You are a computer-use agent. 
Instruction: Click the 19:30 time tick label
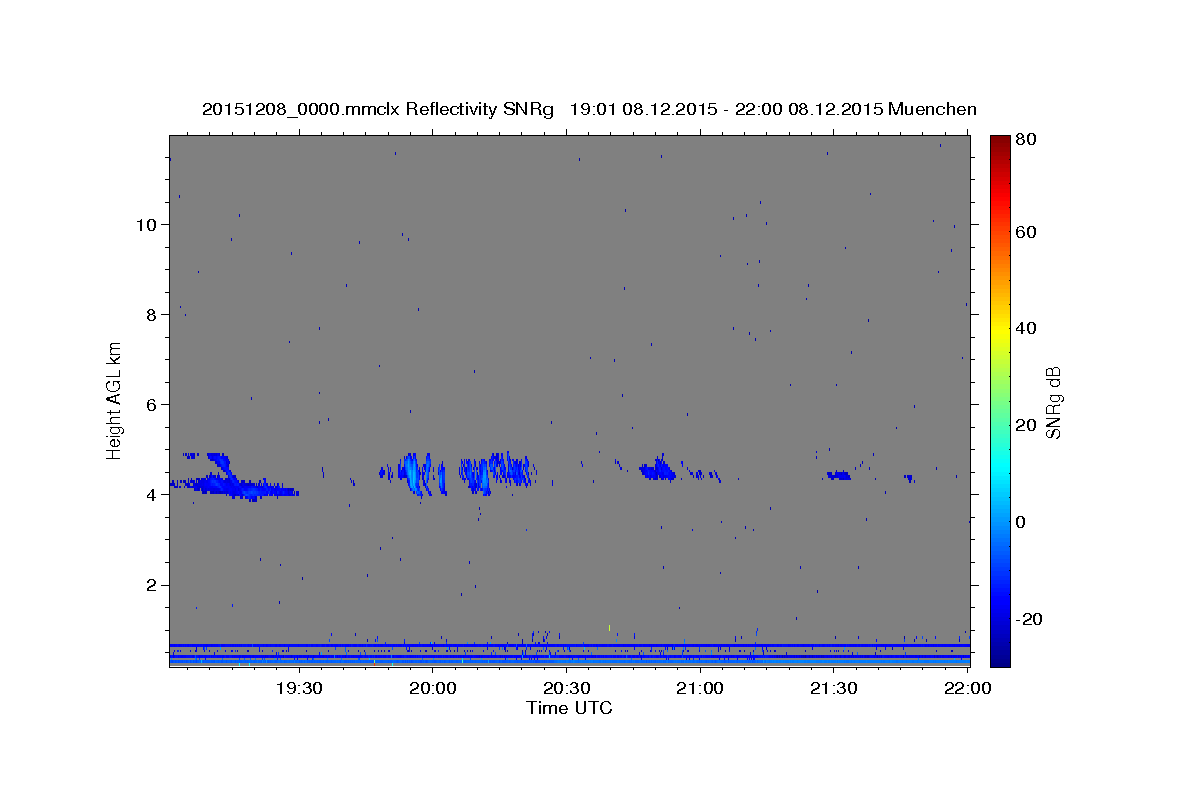point(299,688)
